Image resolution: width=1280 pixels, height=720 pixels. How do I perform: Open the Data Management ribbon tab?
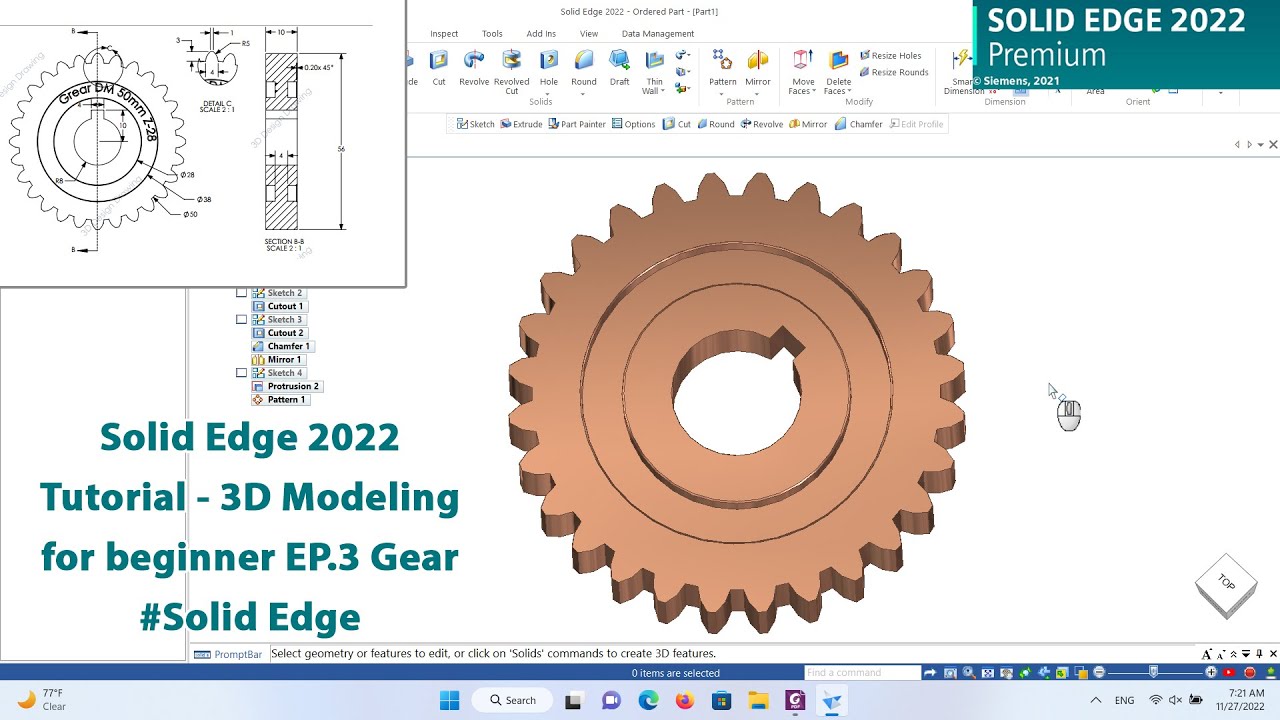657,34
